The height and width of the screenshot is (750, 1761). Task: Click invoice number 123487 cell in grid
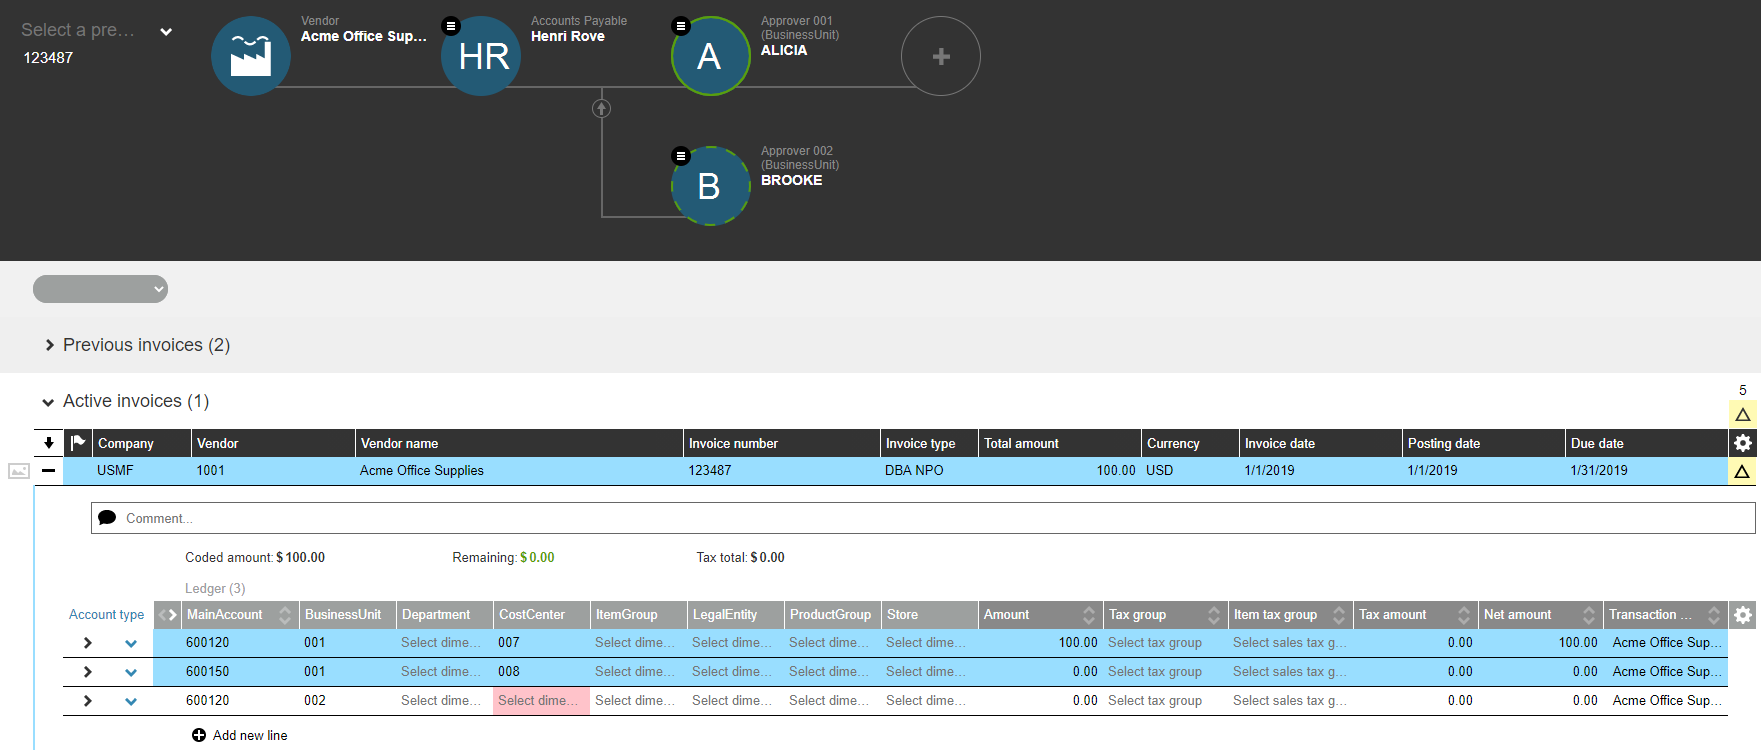(x=782, y=470)
